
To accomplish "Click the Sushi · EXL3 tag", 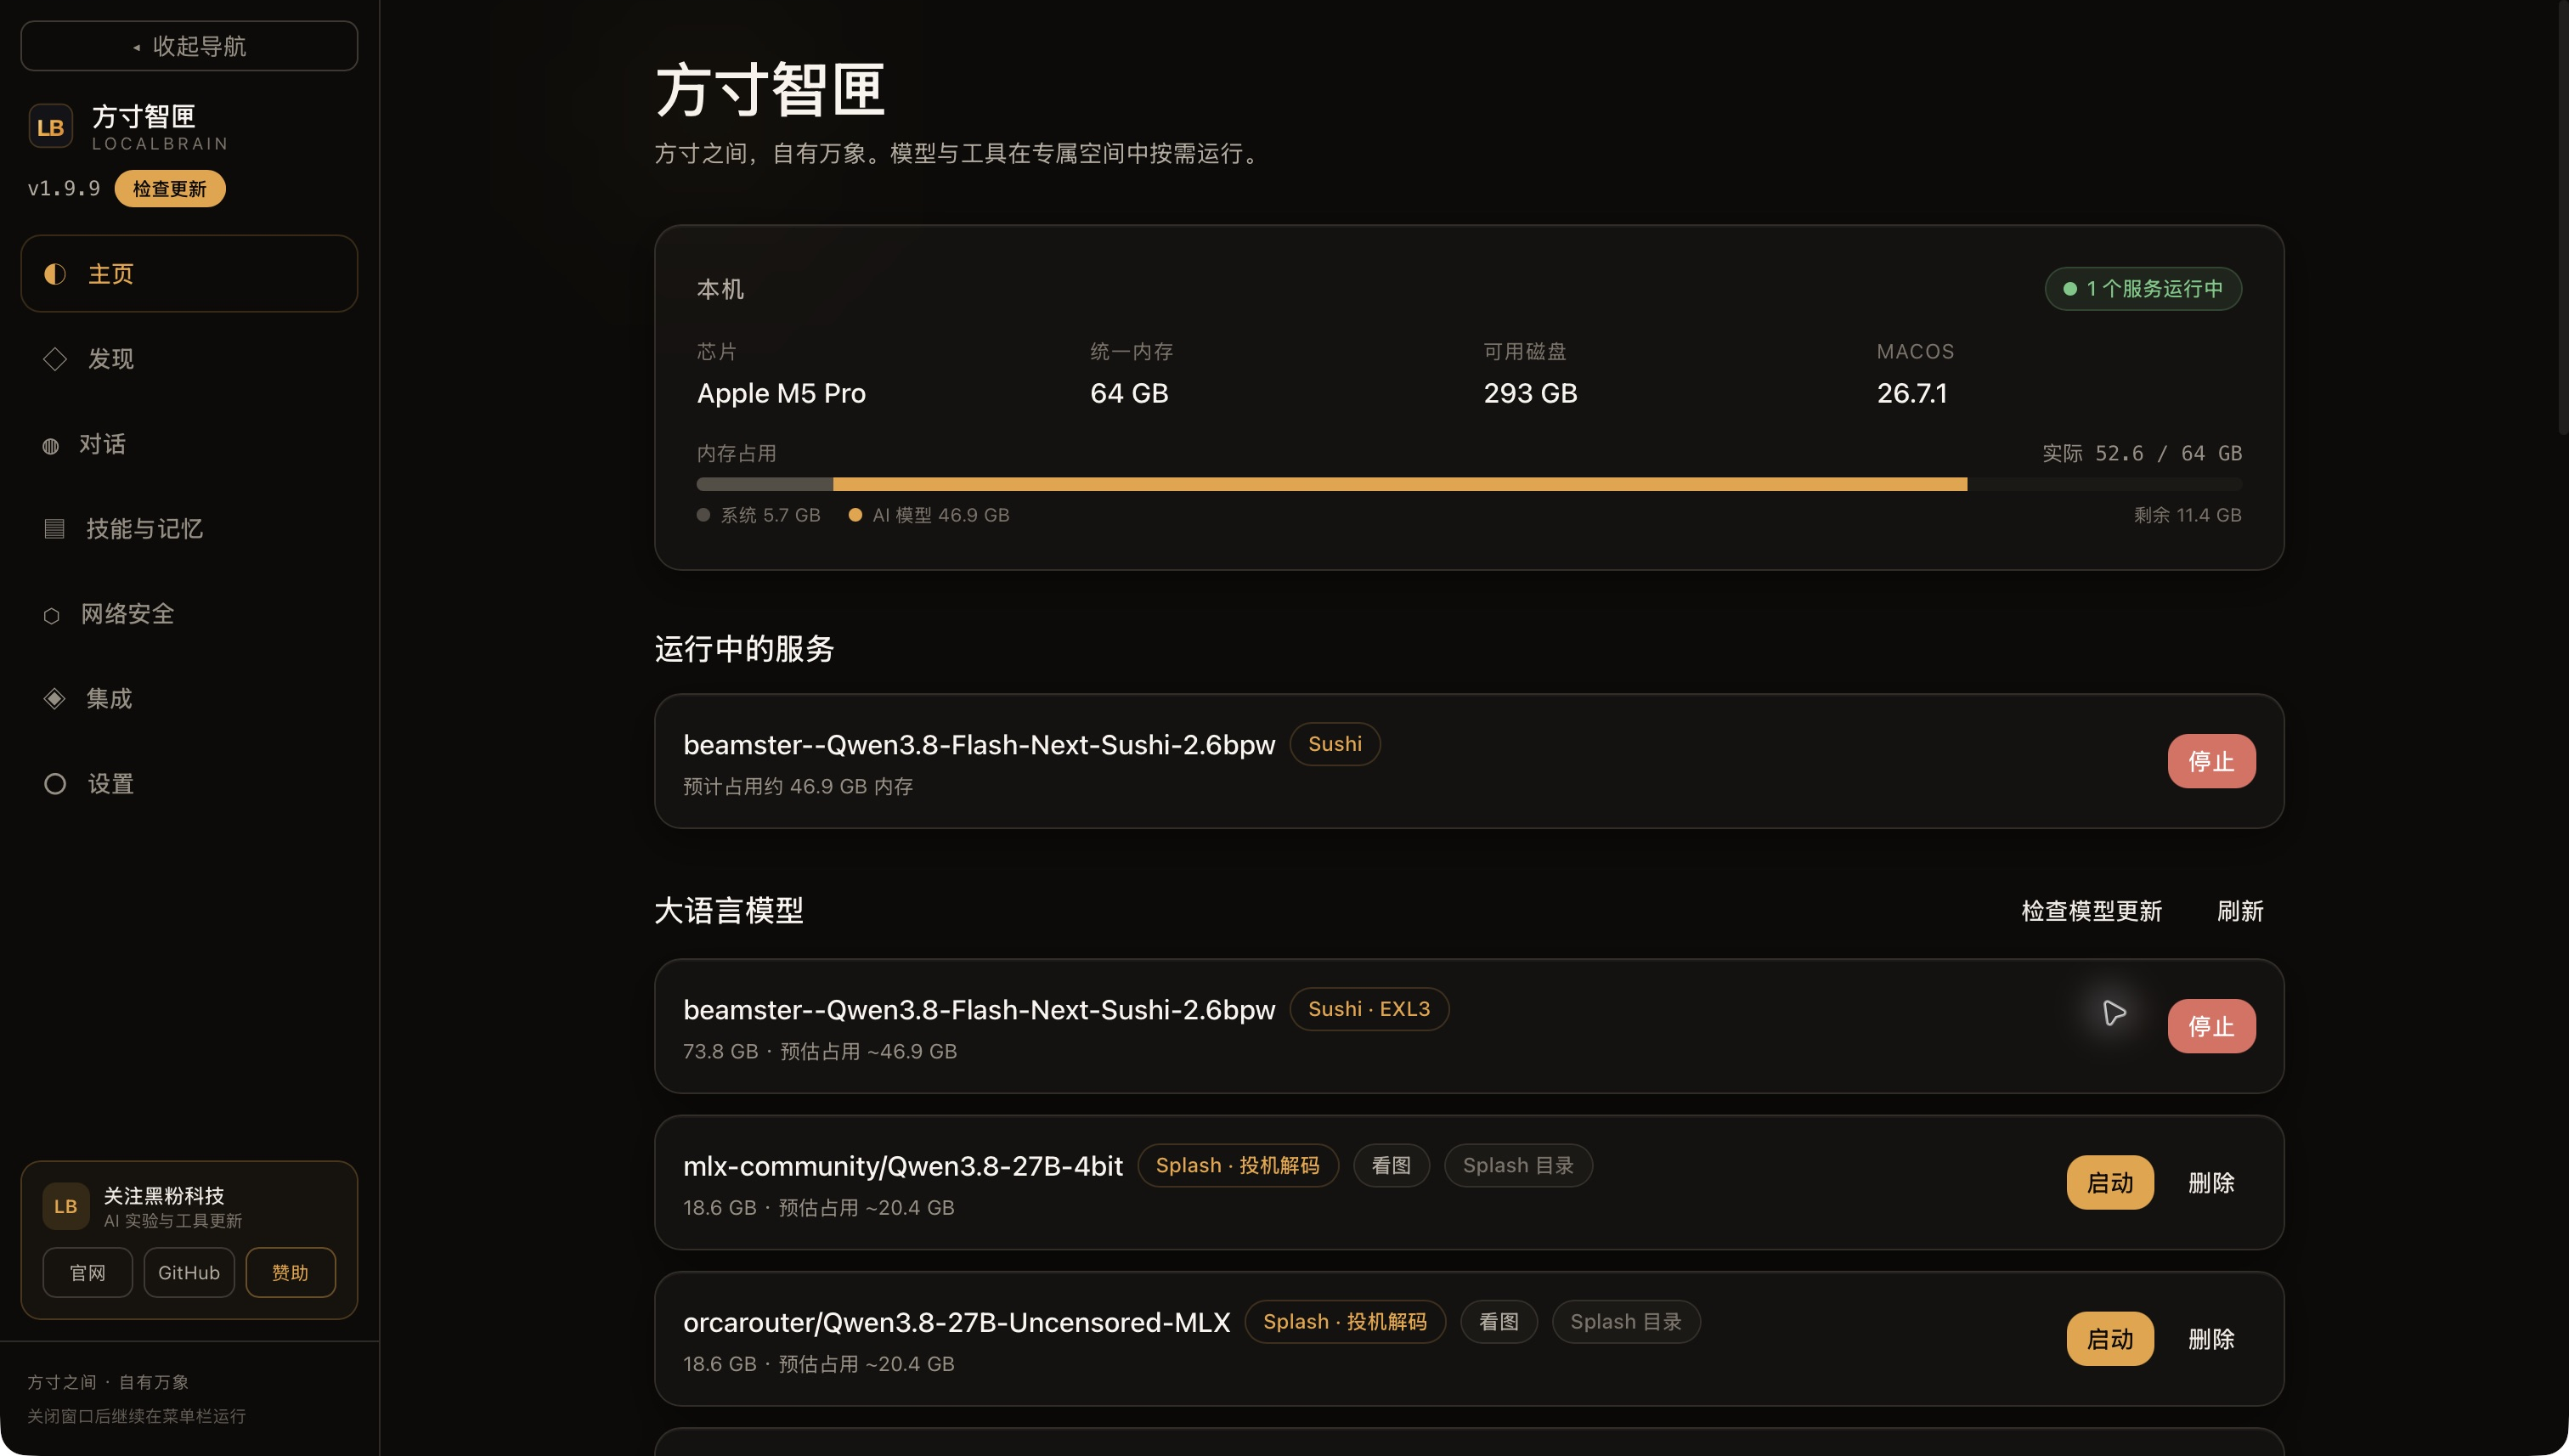I will (1369, 1009).
